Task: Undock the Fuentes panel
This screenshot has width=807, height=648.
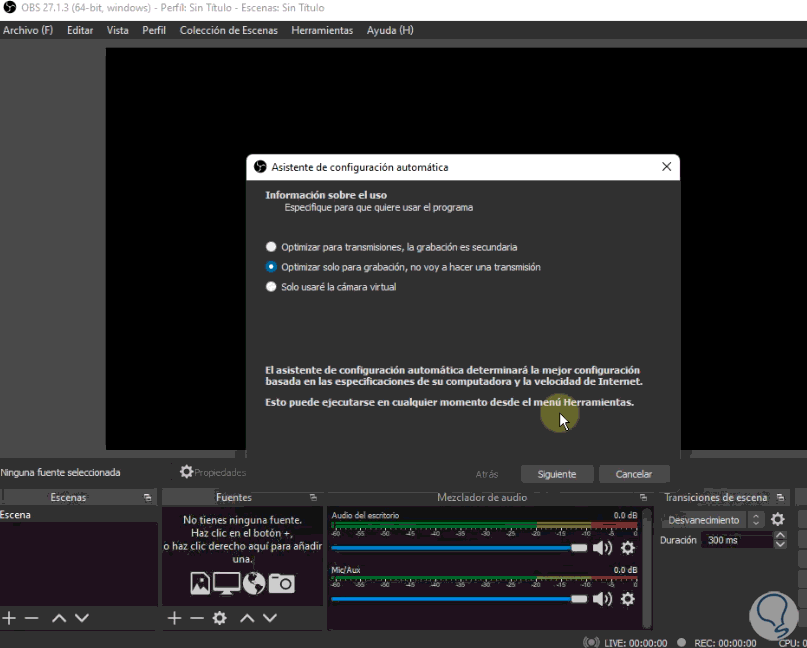Action: coord(313,498)
